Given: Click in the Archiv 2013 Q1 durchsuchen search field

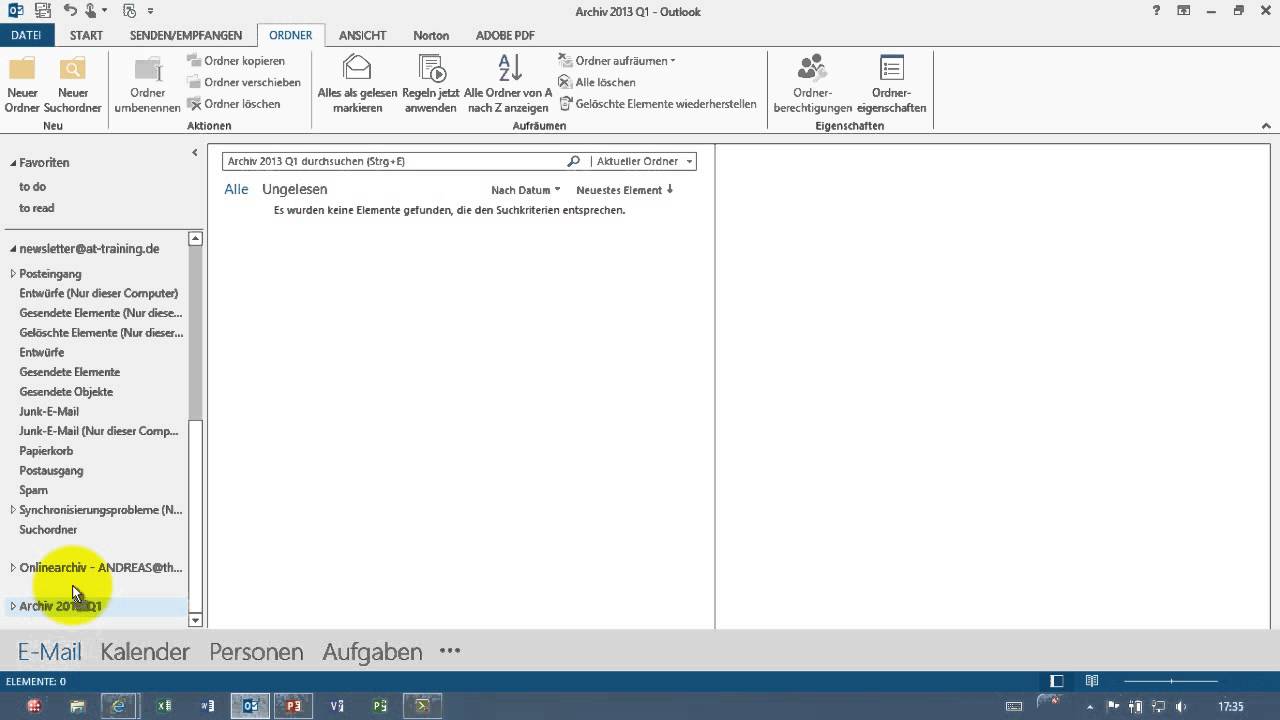Looking at the screenshot, I should 393,161.
